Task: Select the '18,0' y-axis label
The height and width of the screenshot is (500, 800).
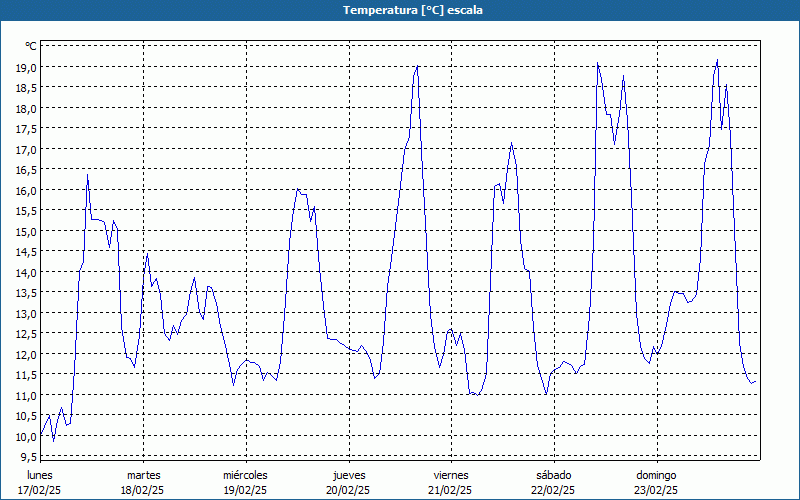Action: click(27, 108)
